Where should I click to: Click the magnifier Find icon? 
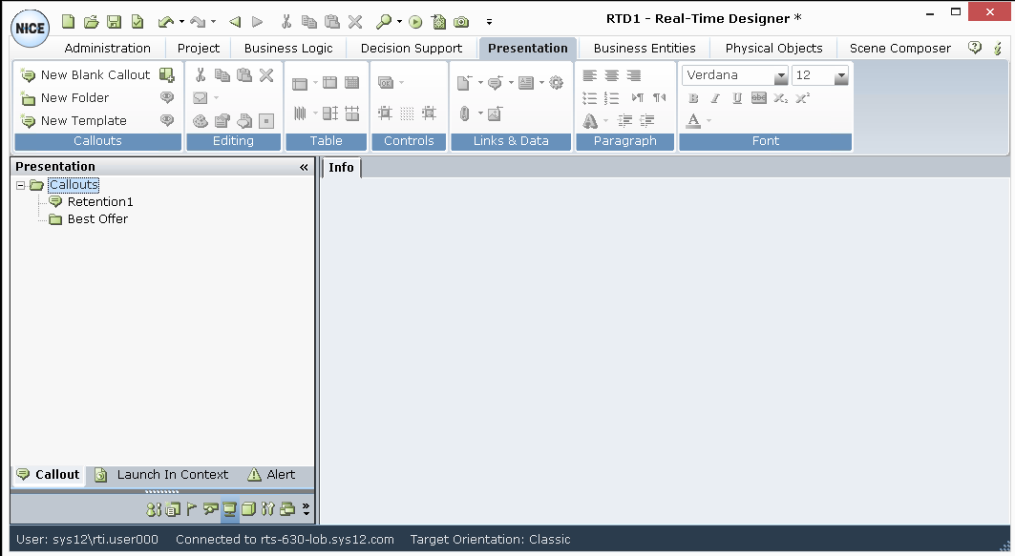(384, 21)
